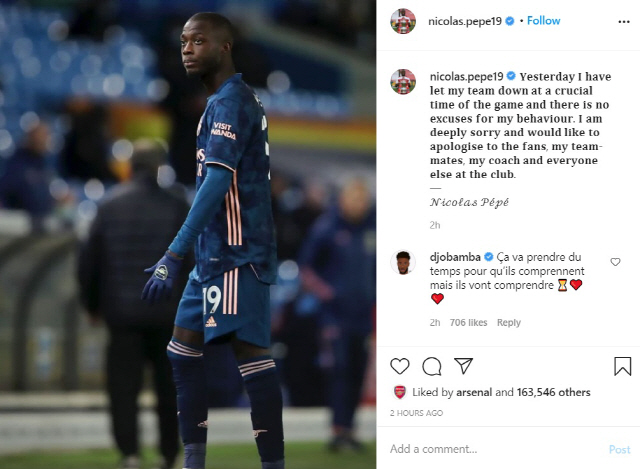Like the post with the heart icon
The image size is (640, 469).
pos(400,366)
